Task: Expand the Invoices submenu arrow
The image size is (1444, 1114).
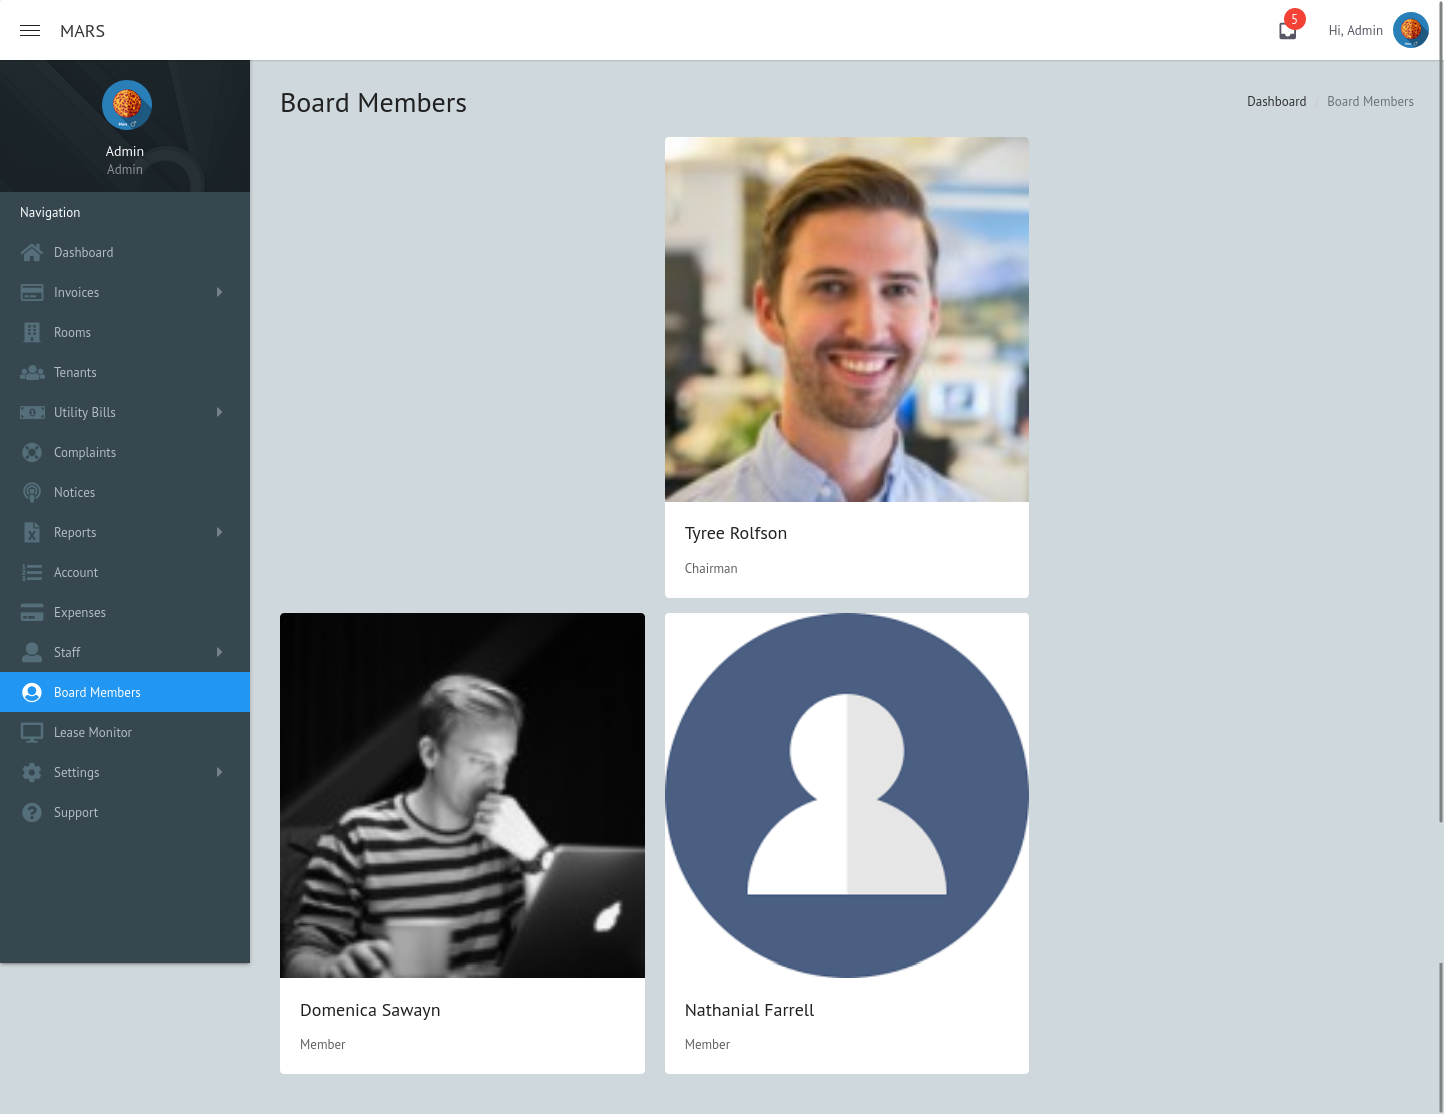Action: [219, 292]
